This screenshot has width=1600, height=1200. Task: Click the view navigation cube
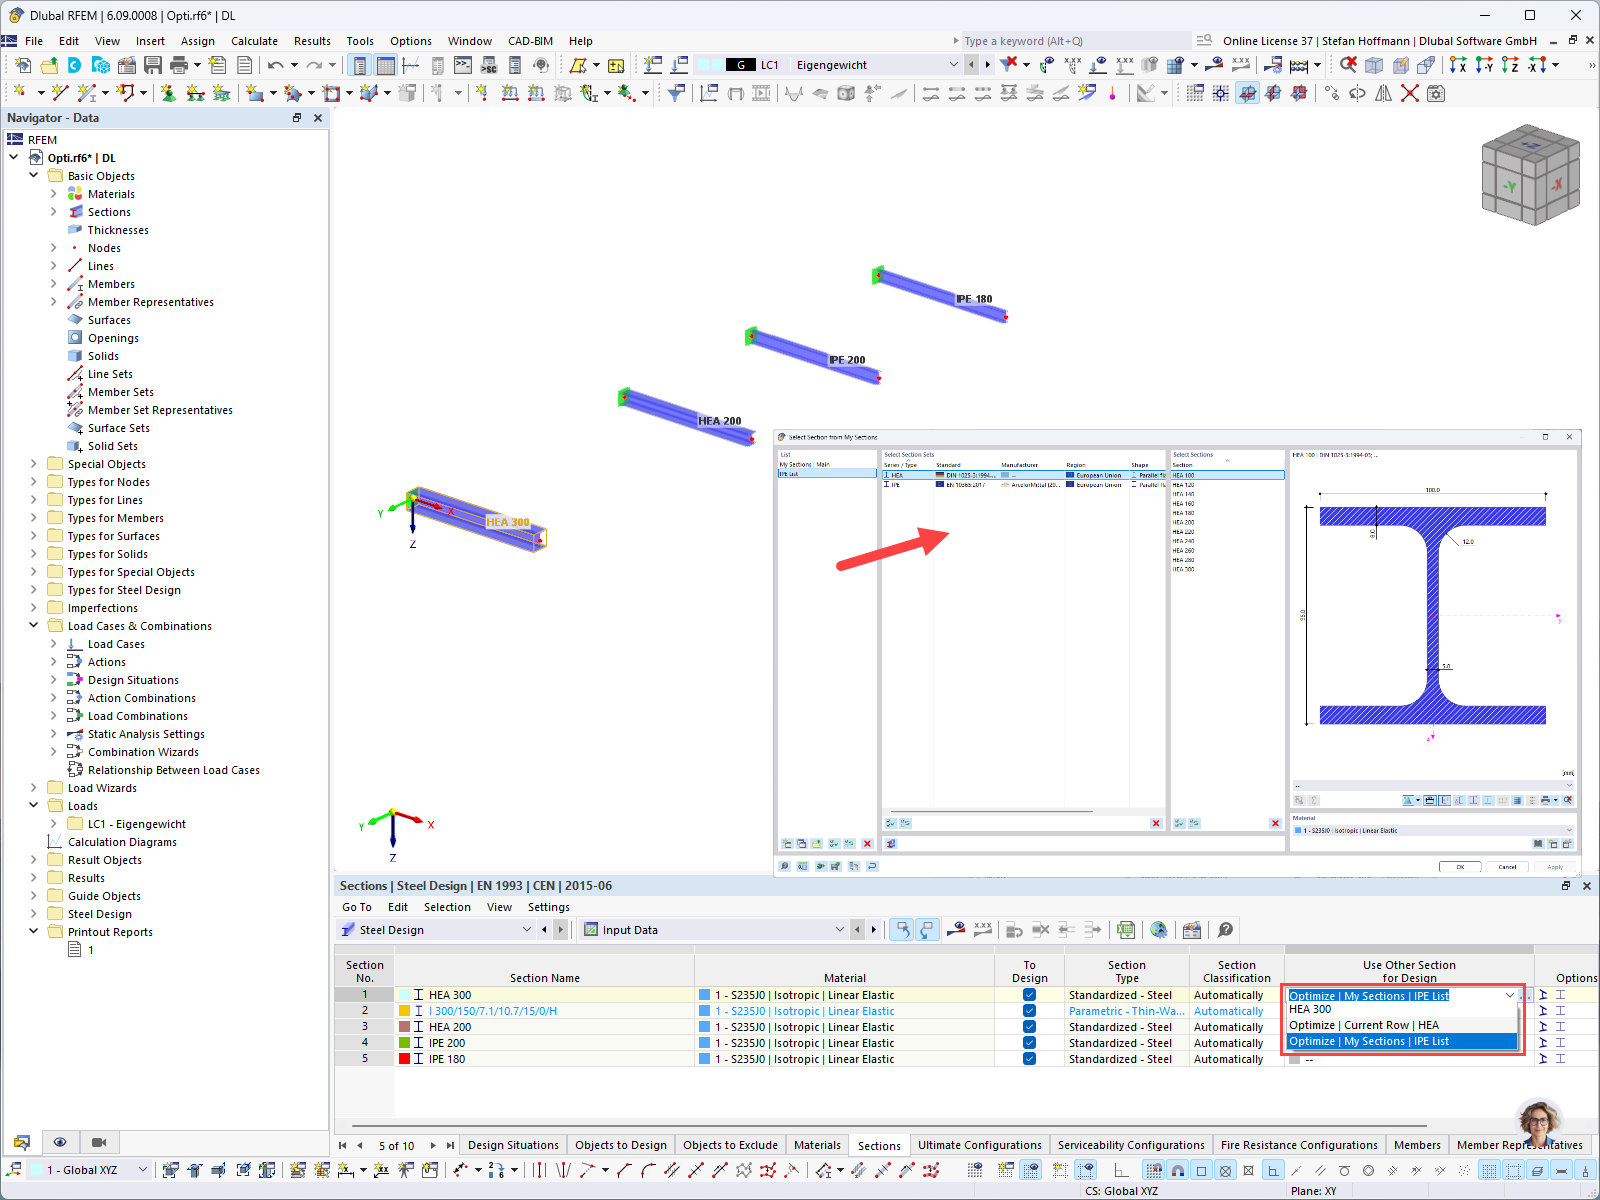click(1530, 173)
